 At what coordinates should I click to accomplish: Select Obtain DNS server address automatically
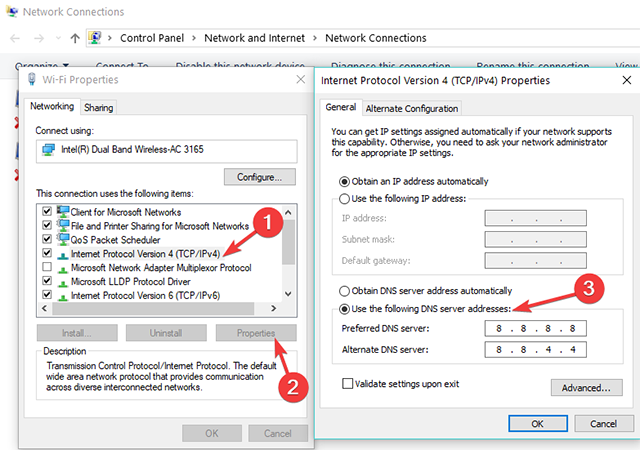344,291
